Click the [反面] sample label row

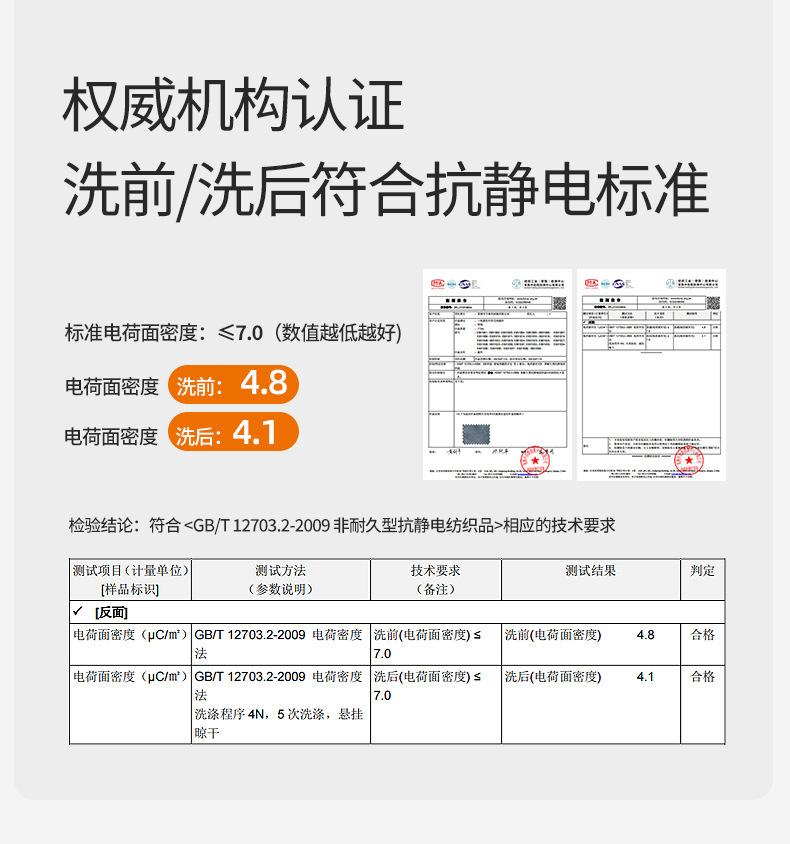point(397,612)
